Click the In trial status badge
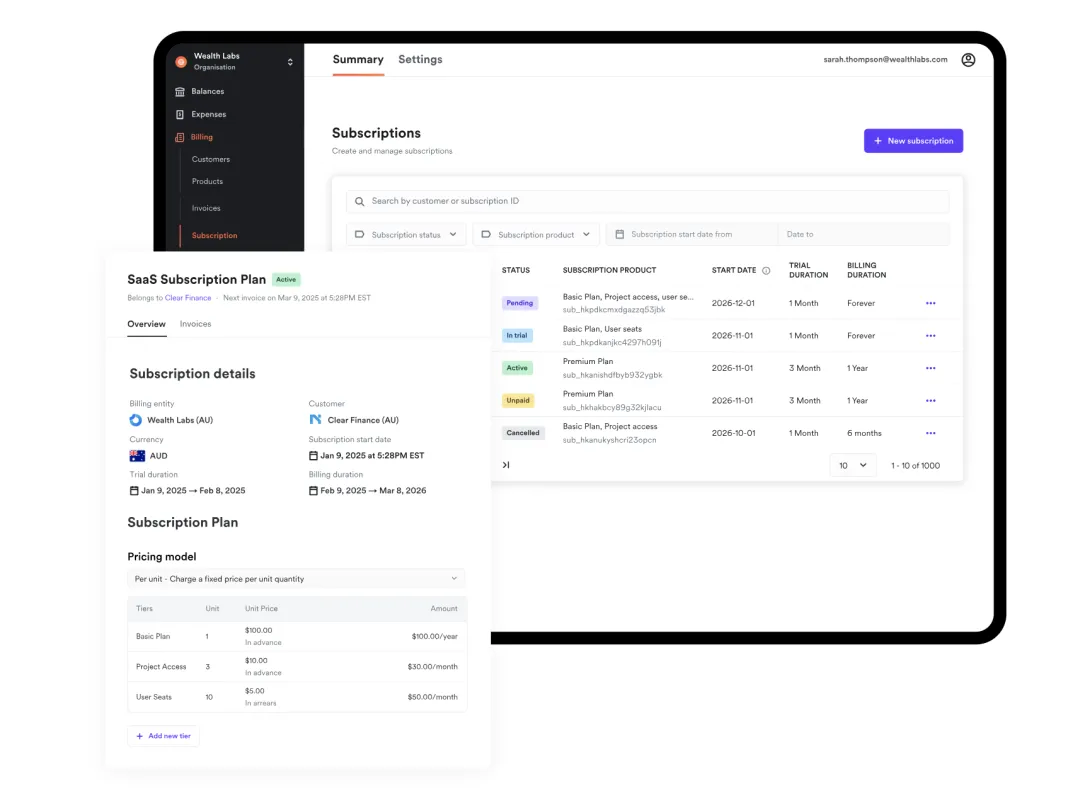The height and width of the screenshot is (796, 1080). (517, 335)
